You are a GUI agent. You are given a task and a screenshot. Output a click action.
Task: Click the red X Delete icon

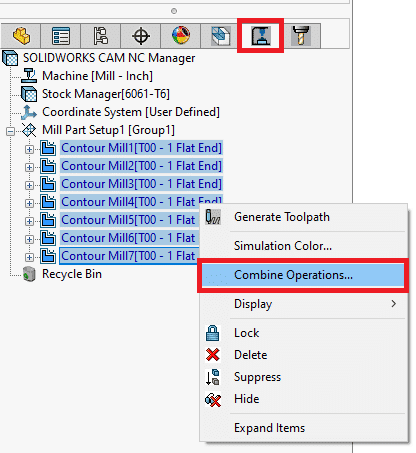(213, 355)
